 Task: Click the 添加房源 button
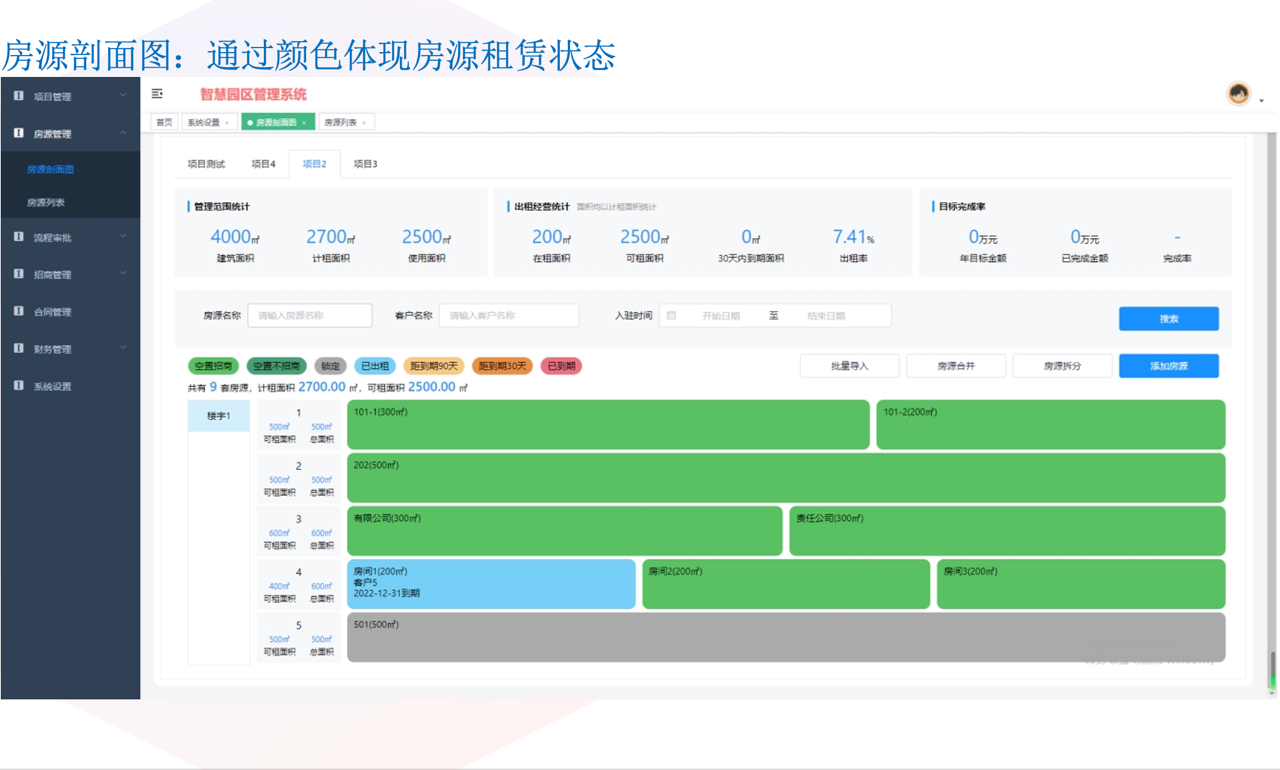1168,366
